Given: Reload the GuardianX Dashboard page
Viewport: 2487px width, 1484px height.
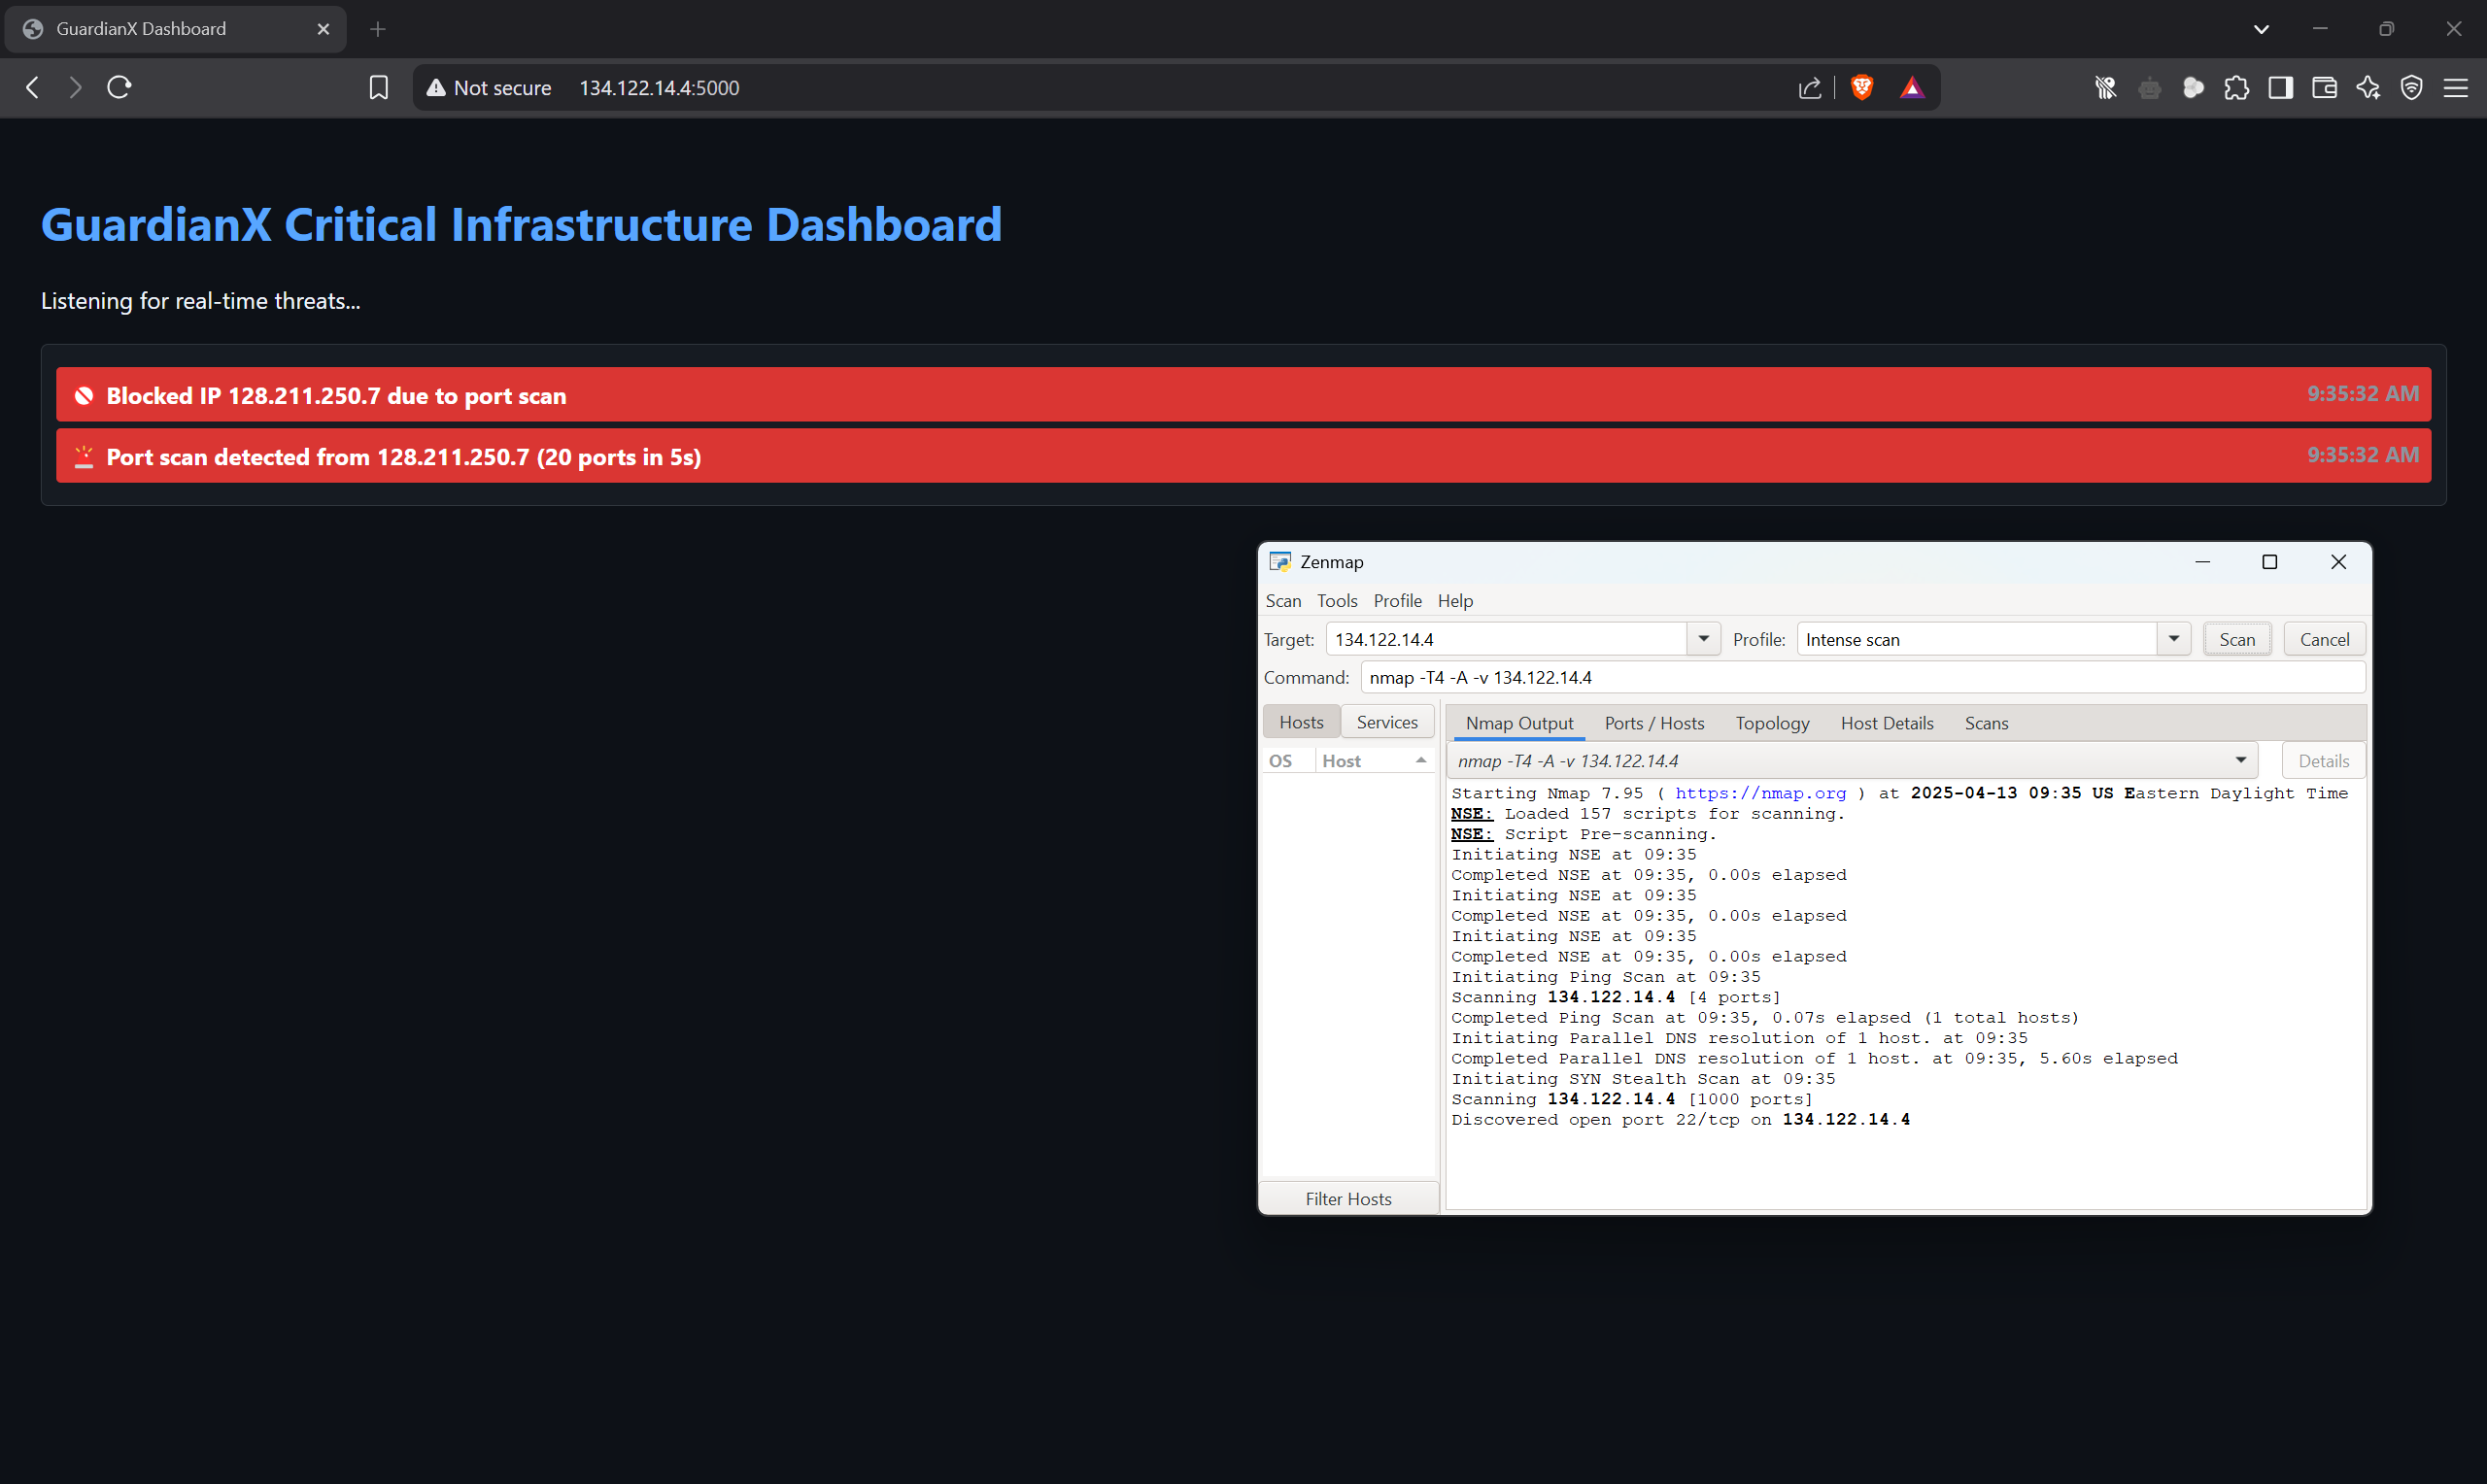Looking at the screenshot, I should [119, 88].
